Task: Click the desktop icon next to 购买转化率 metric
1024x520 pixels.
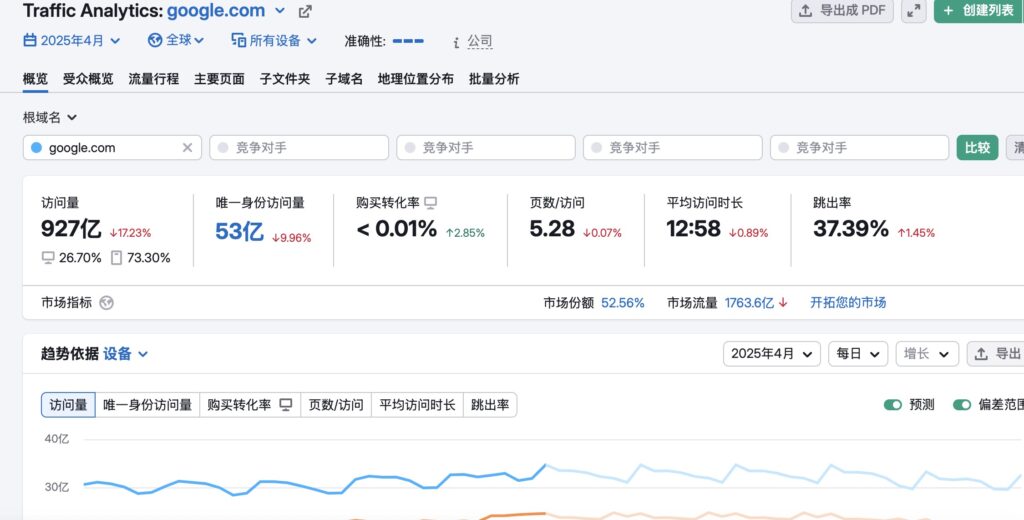Action: coord(430,203)
